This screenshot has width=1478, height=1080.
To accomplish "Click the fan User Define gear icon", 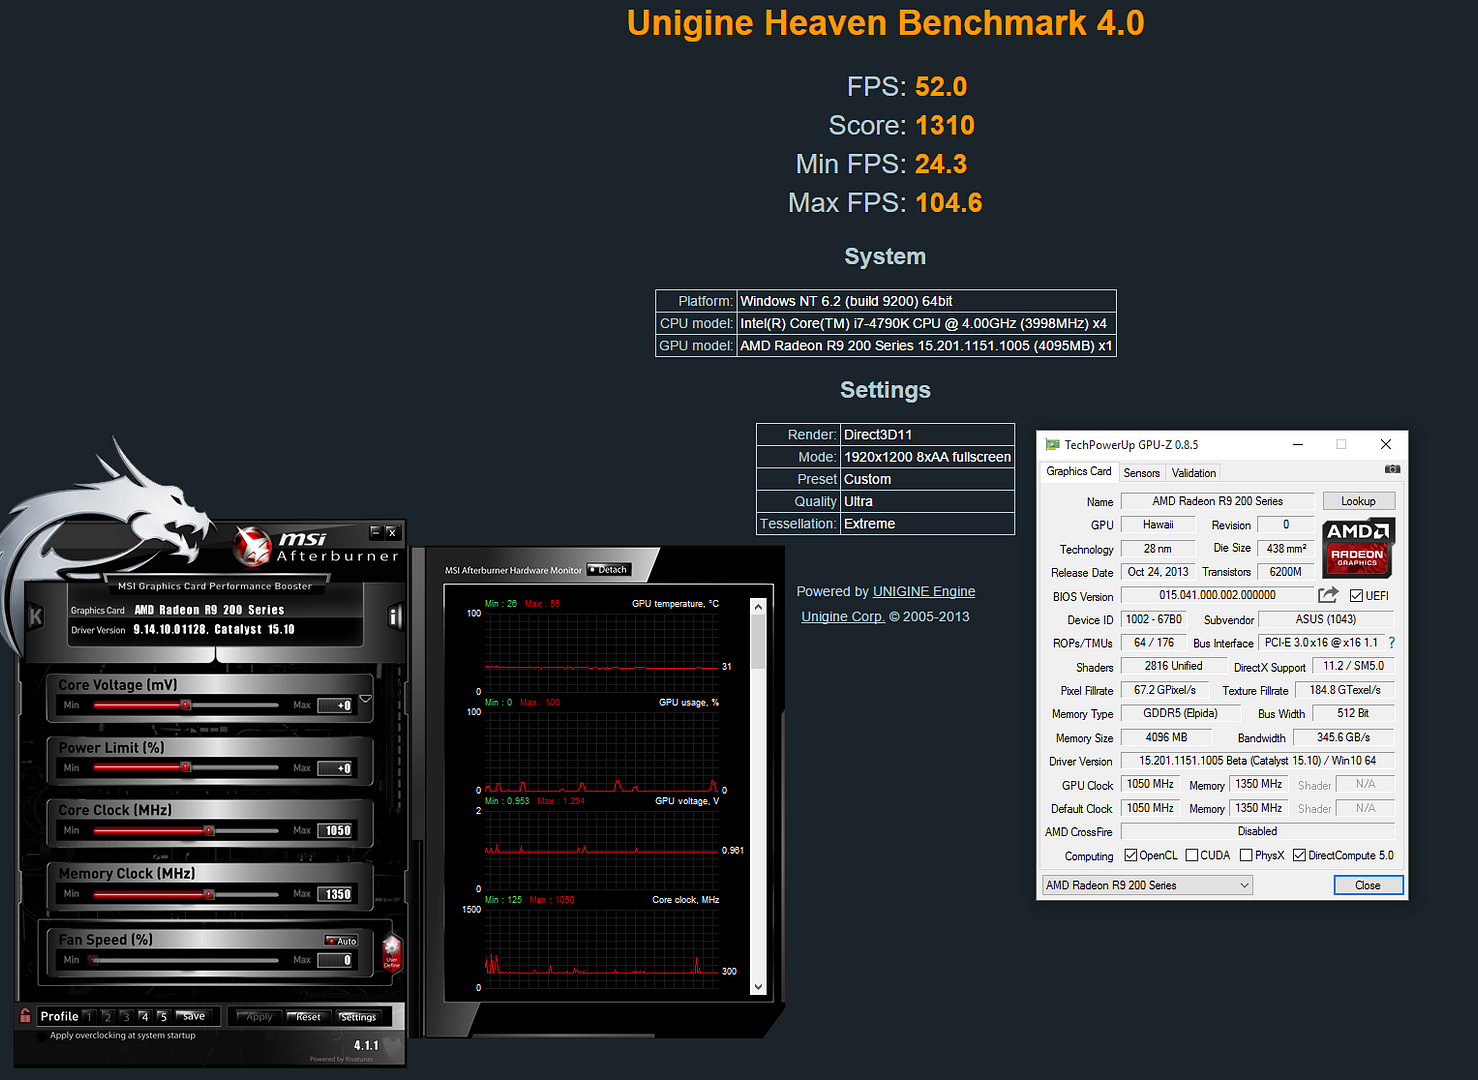I will [392, 950].
